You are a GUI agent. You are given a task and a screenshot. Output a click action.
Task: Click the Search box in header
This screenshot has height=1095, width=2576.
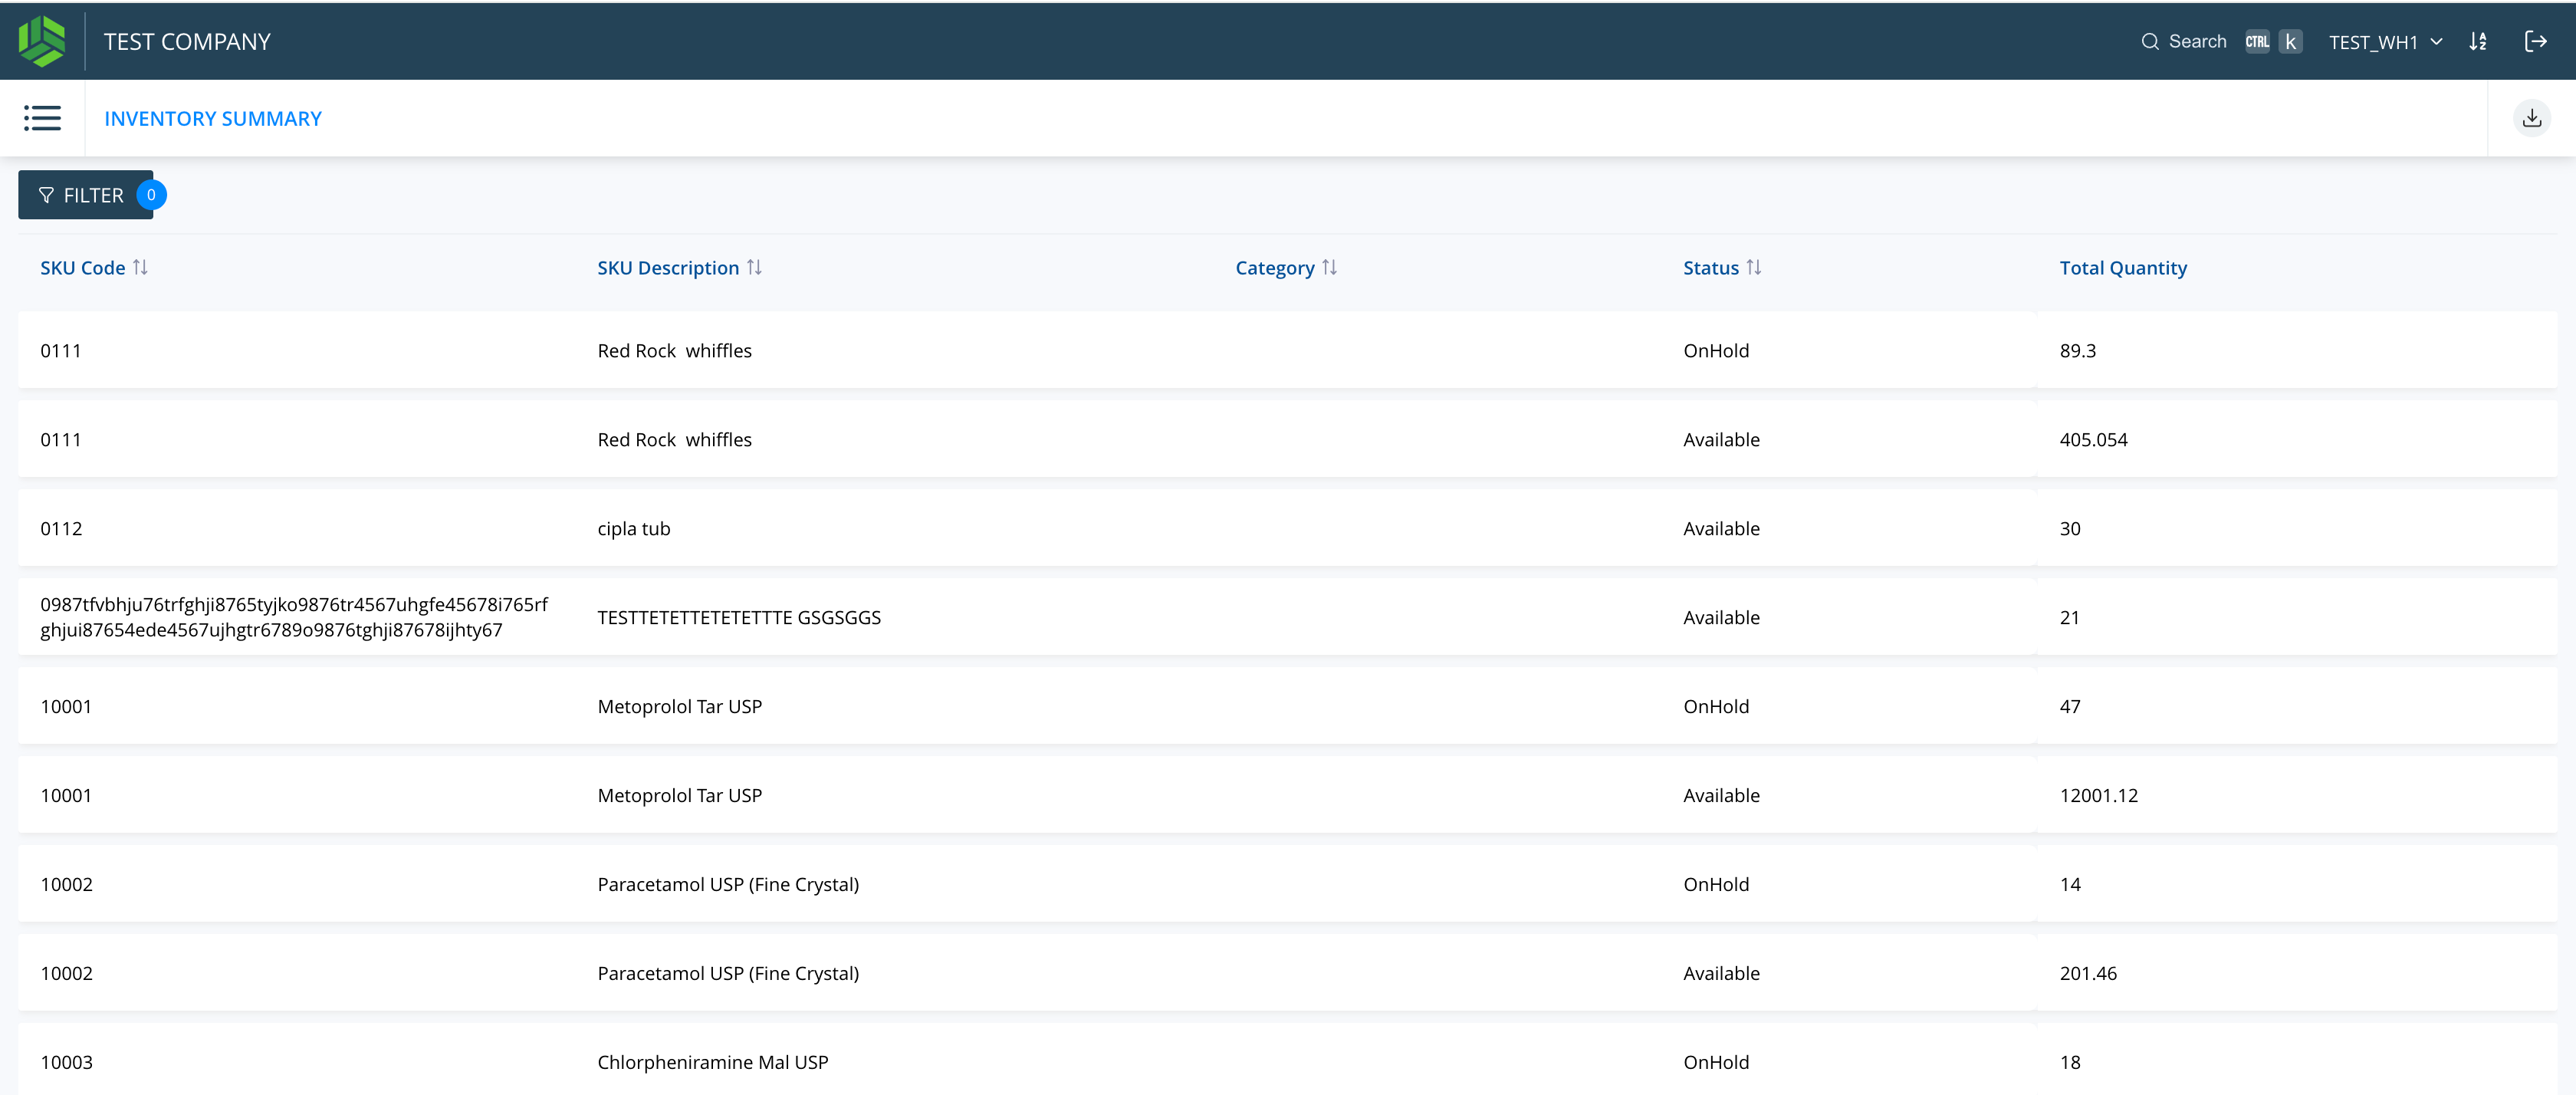coord(2221,41)
